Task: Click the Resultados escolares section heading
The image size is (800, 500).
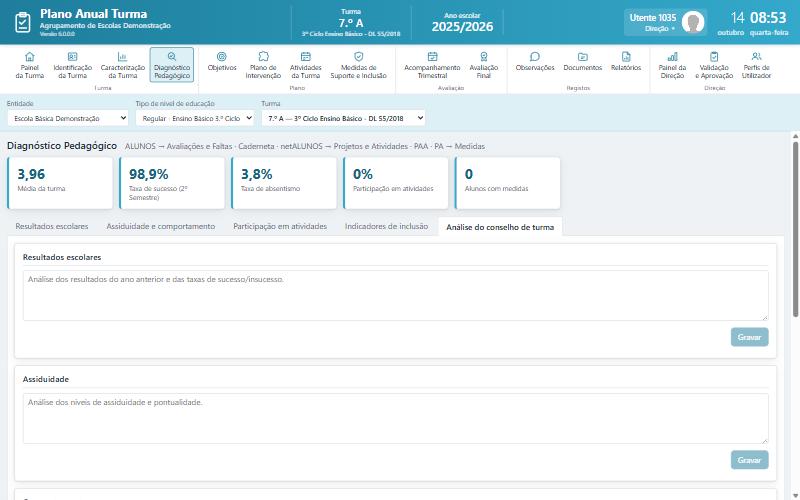Action: point(62,257)
